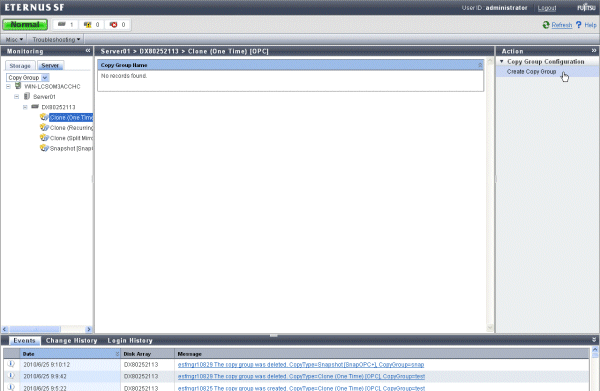Click the administrator user ID text
The image size is (600, 391).
click(506, 8)
